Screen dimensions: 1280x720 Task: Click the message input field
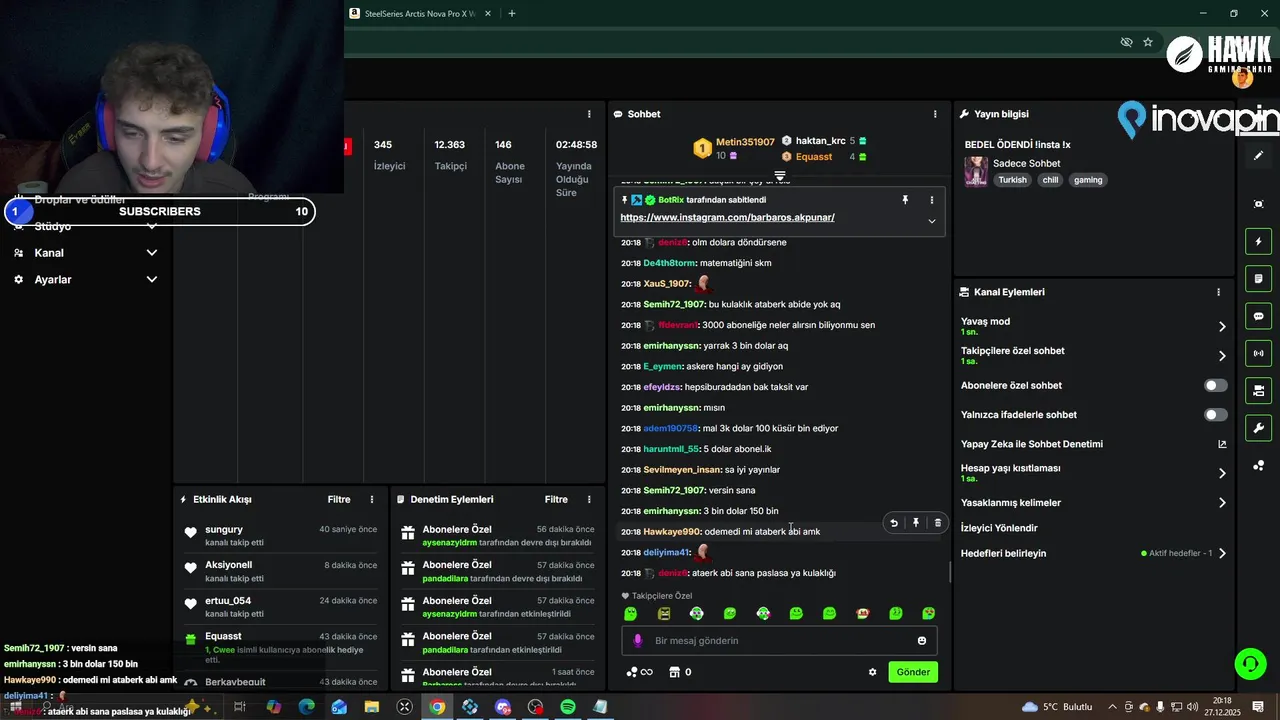780,641
